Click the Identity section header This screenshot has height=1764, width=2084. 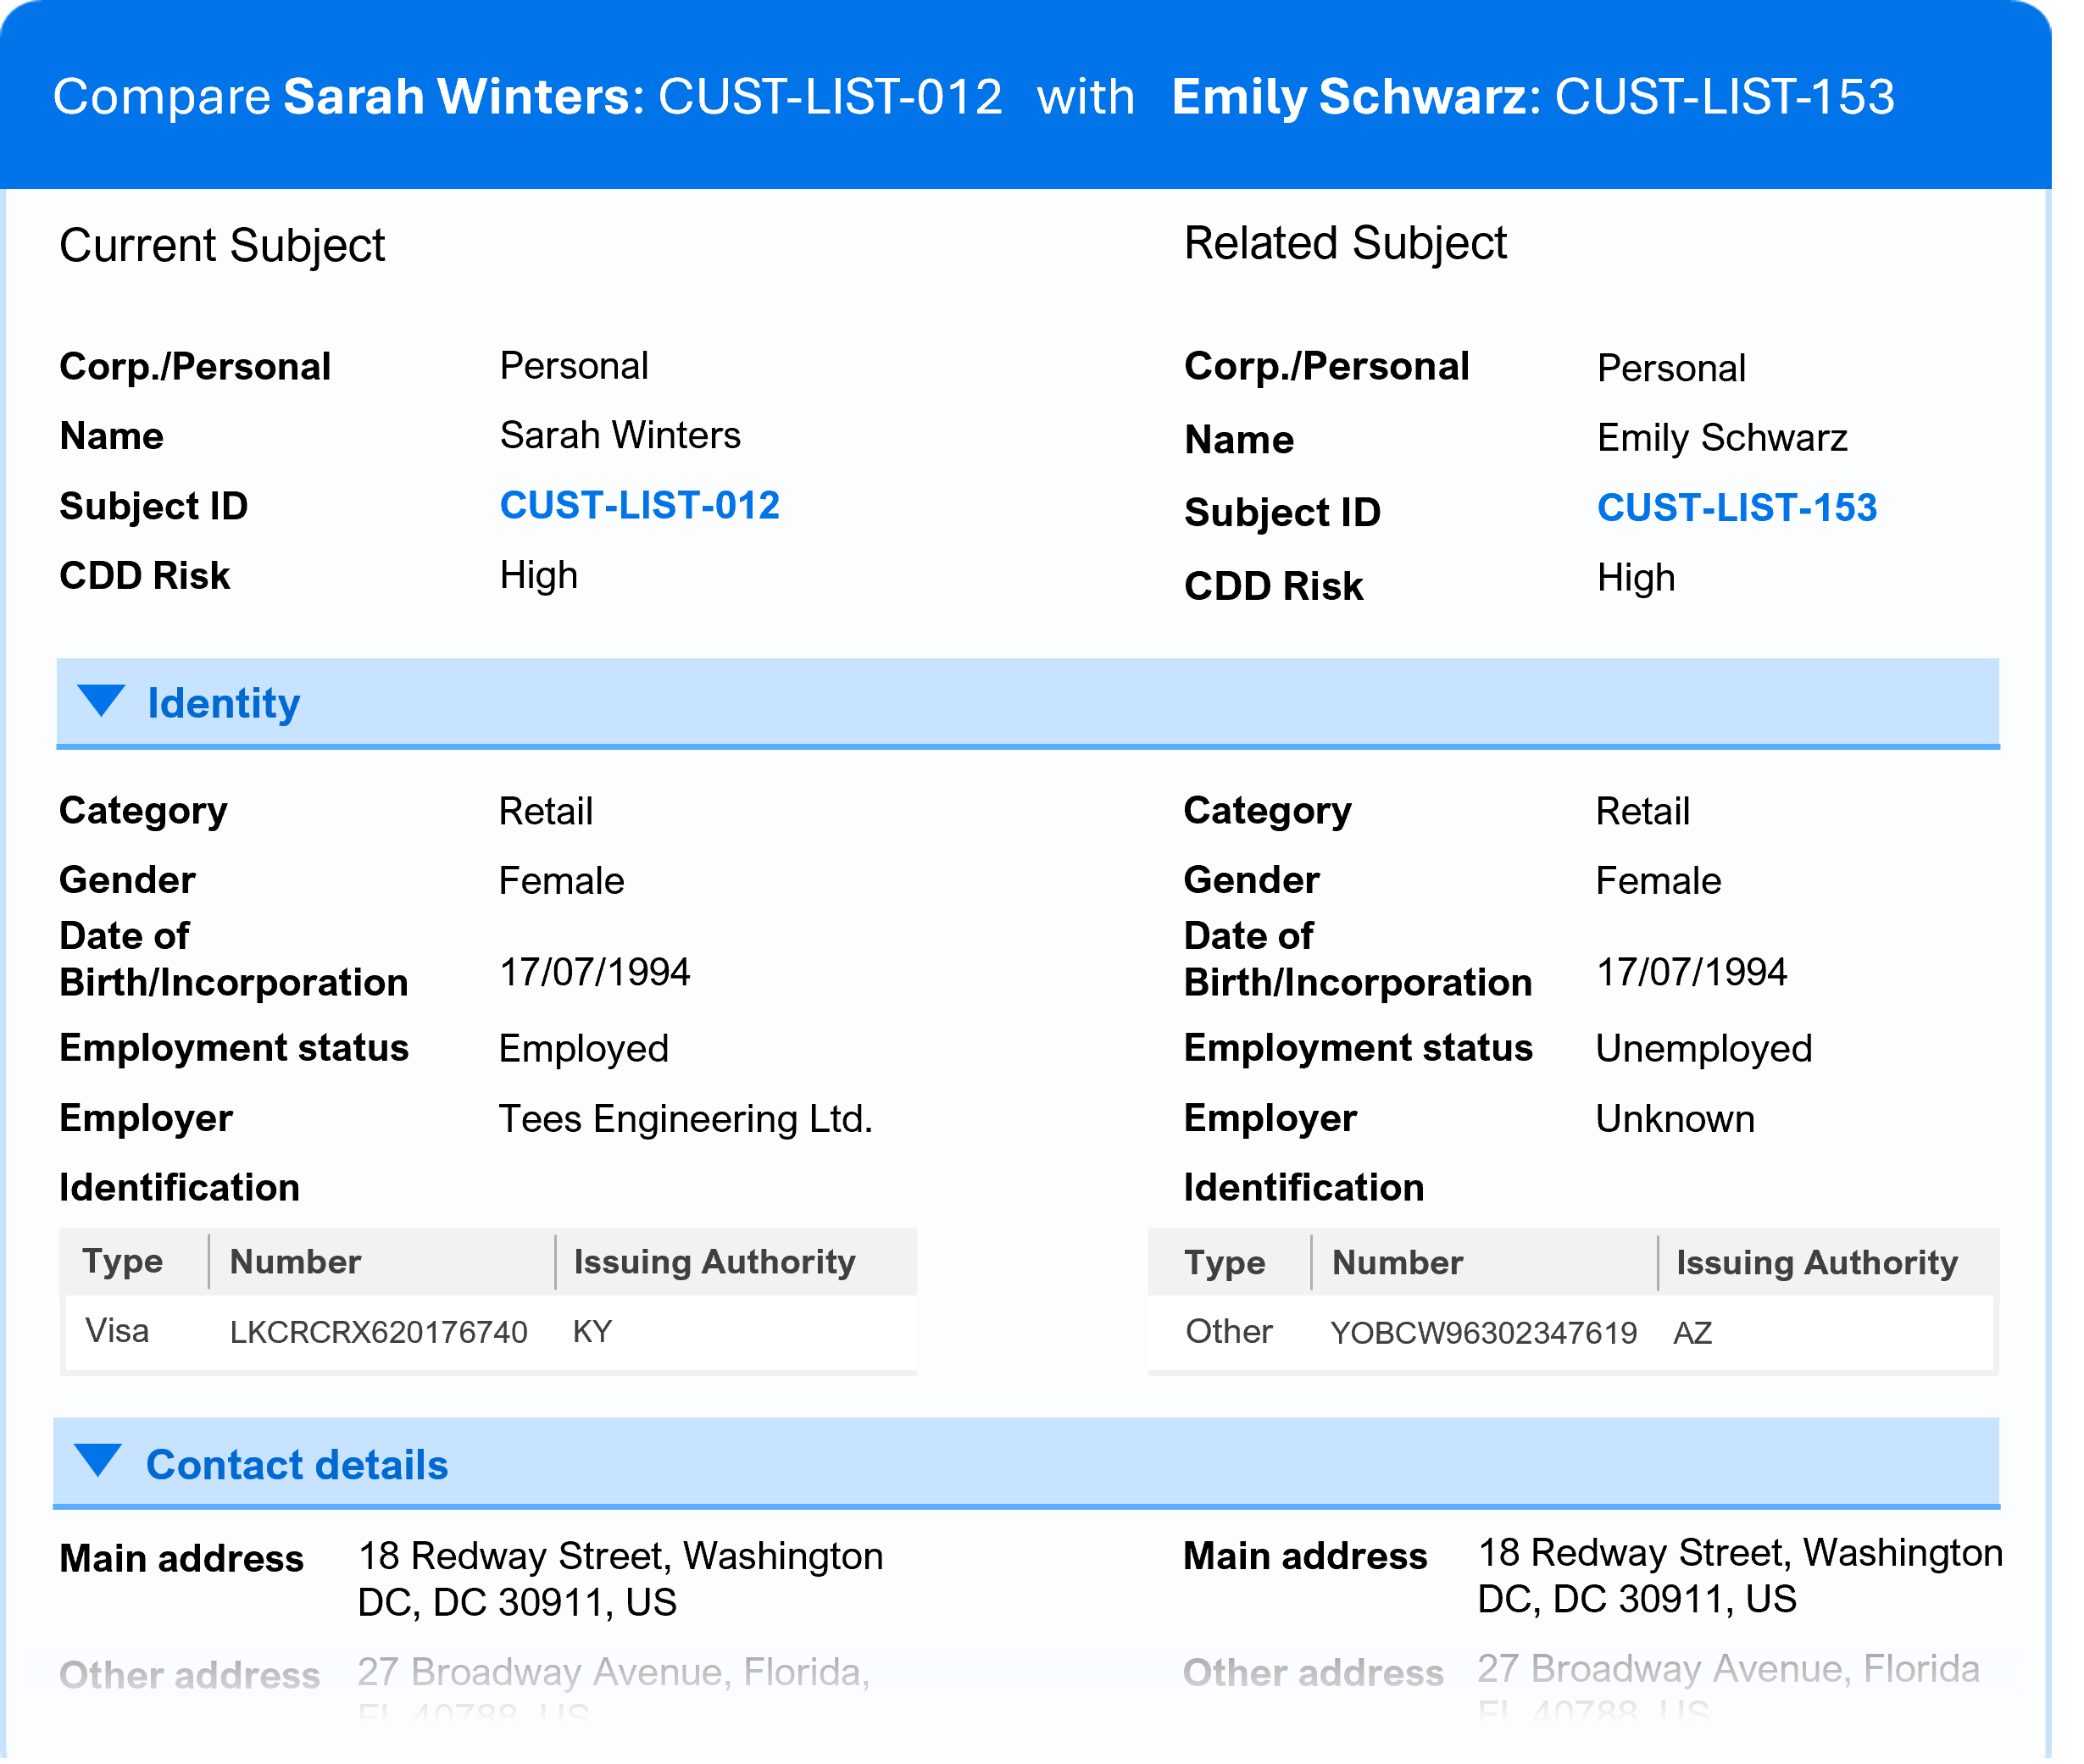pos(223,703)
